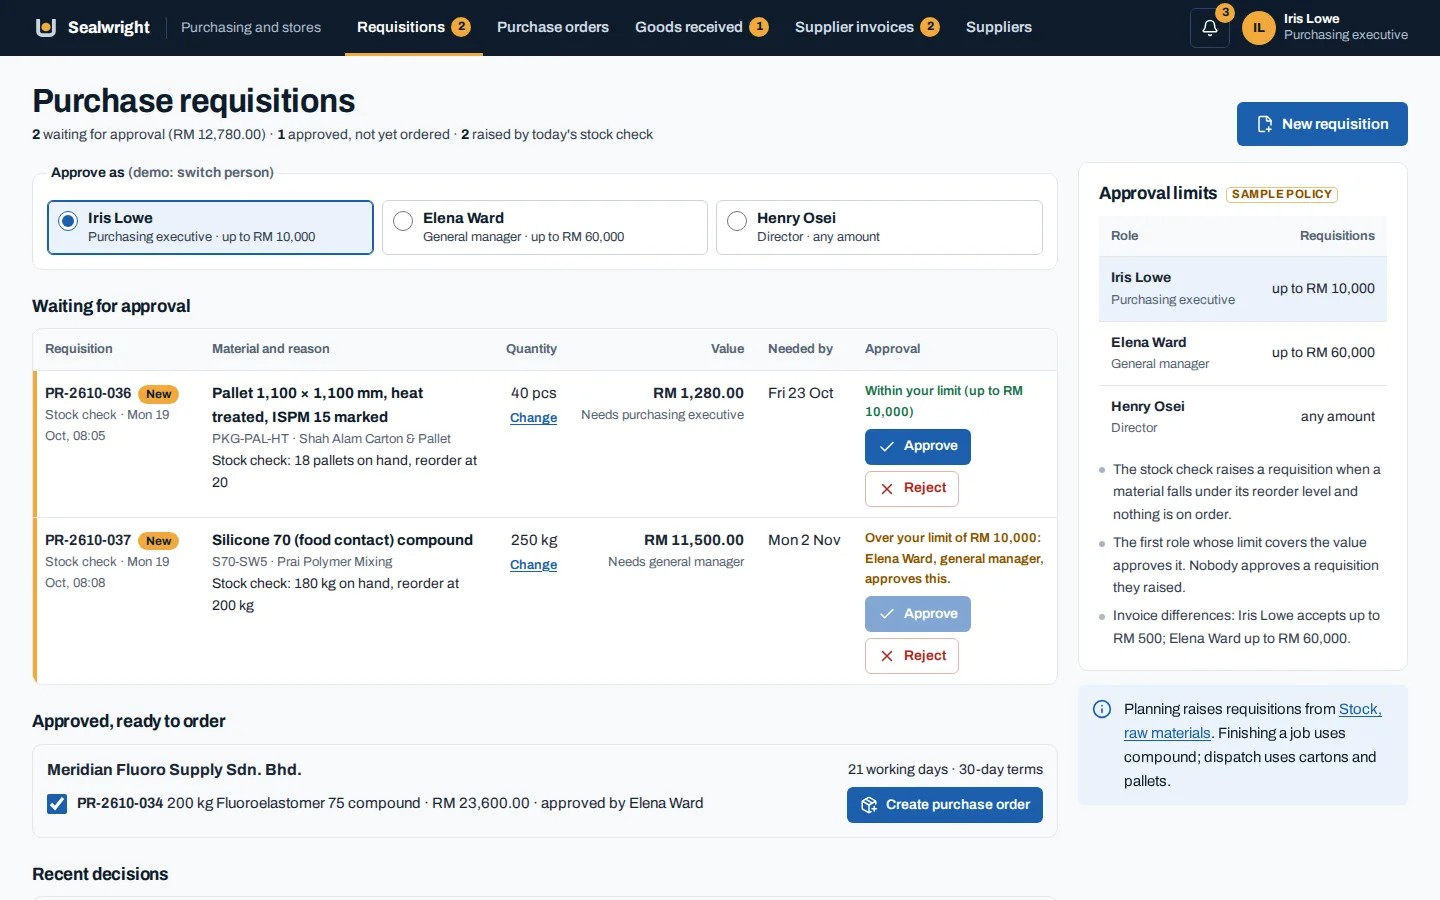The width and height of the screenshot is (1440, 900).
Task: Click the value RM 11,500.00
Action: pos(694,540)
